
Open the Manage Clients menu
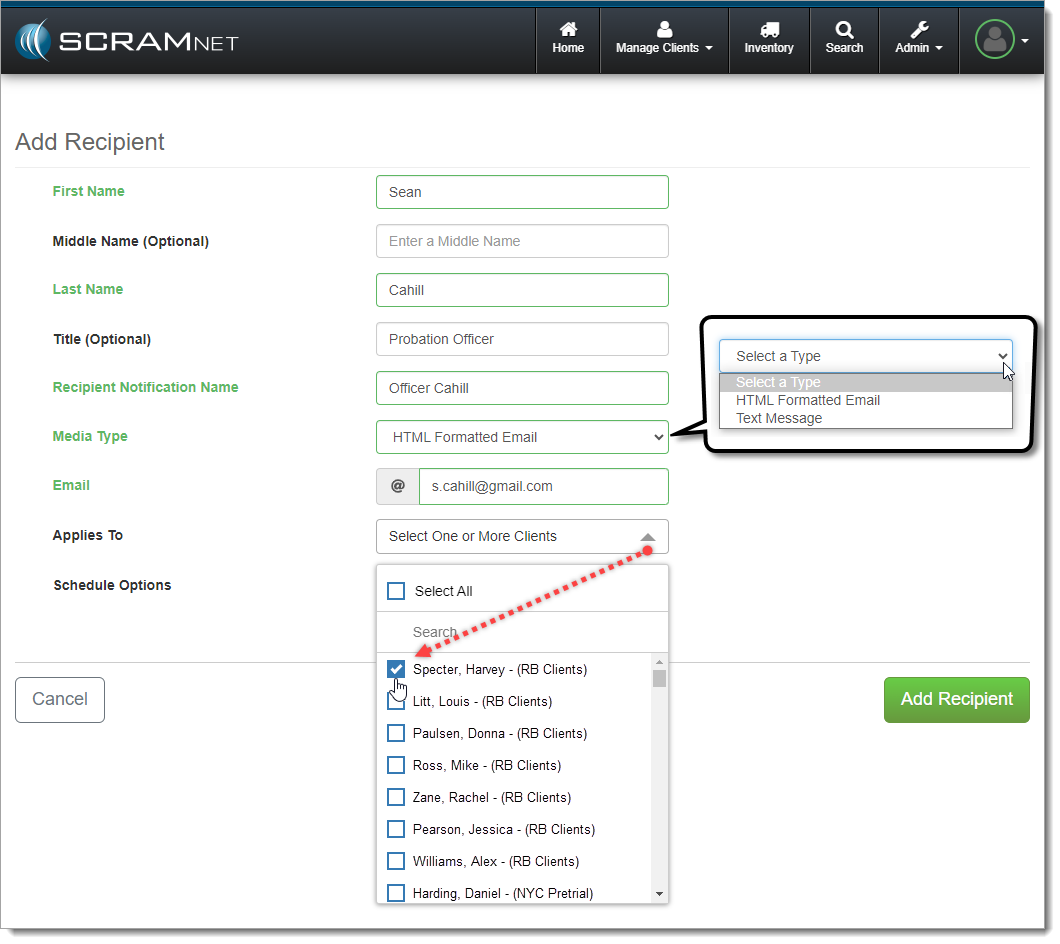(664, 39)
